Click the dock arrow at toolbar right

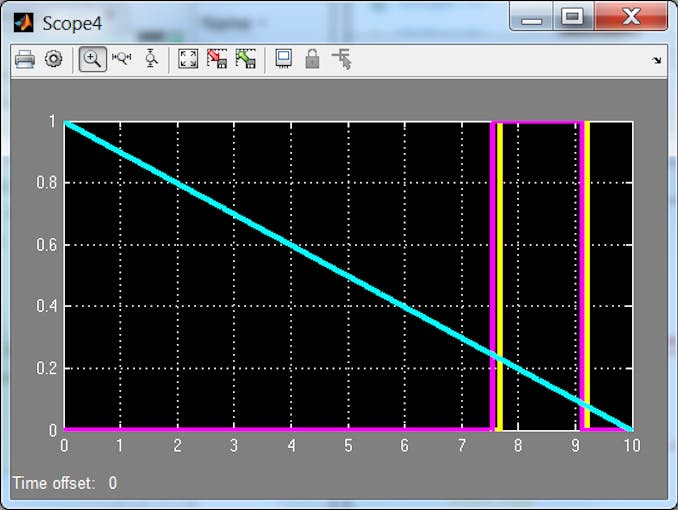(657, 60)
